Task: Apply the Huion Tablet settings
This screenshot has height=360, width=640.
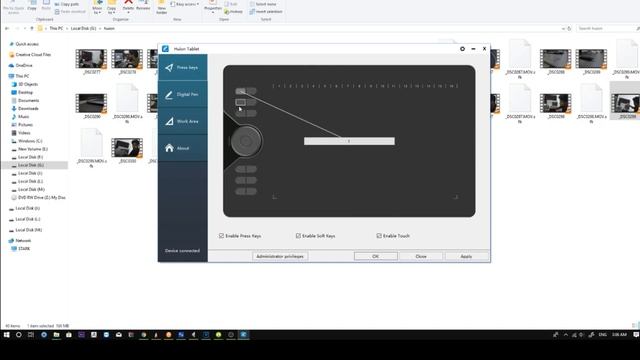Action: (x=466, y=256)
